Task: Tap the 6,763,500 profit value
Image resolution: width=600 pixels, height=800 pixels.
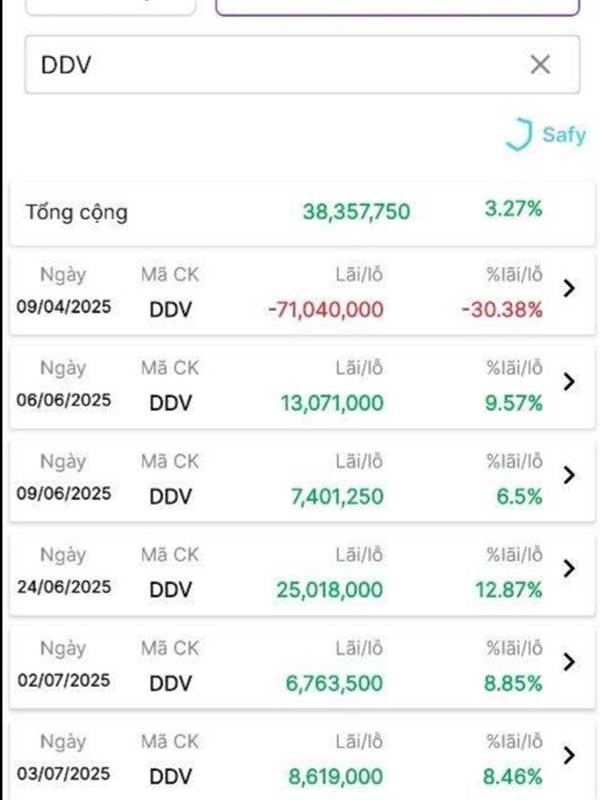Action: pyautogui.click(x=334, y=683)
